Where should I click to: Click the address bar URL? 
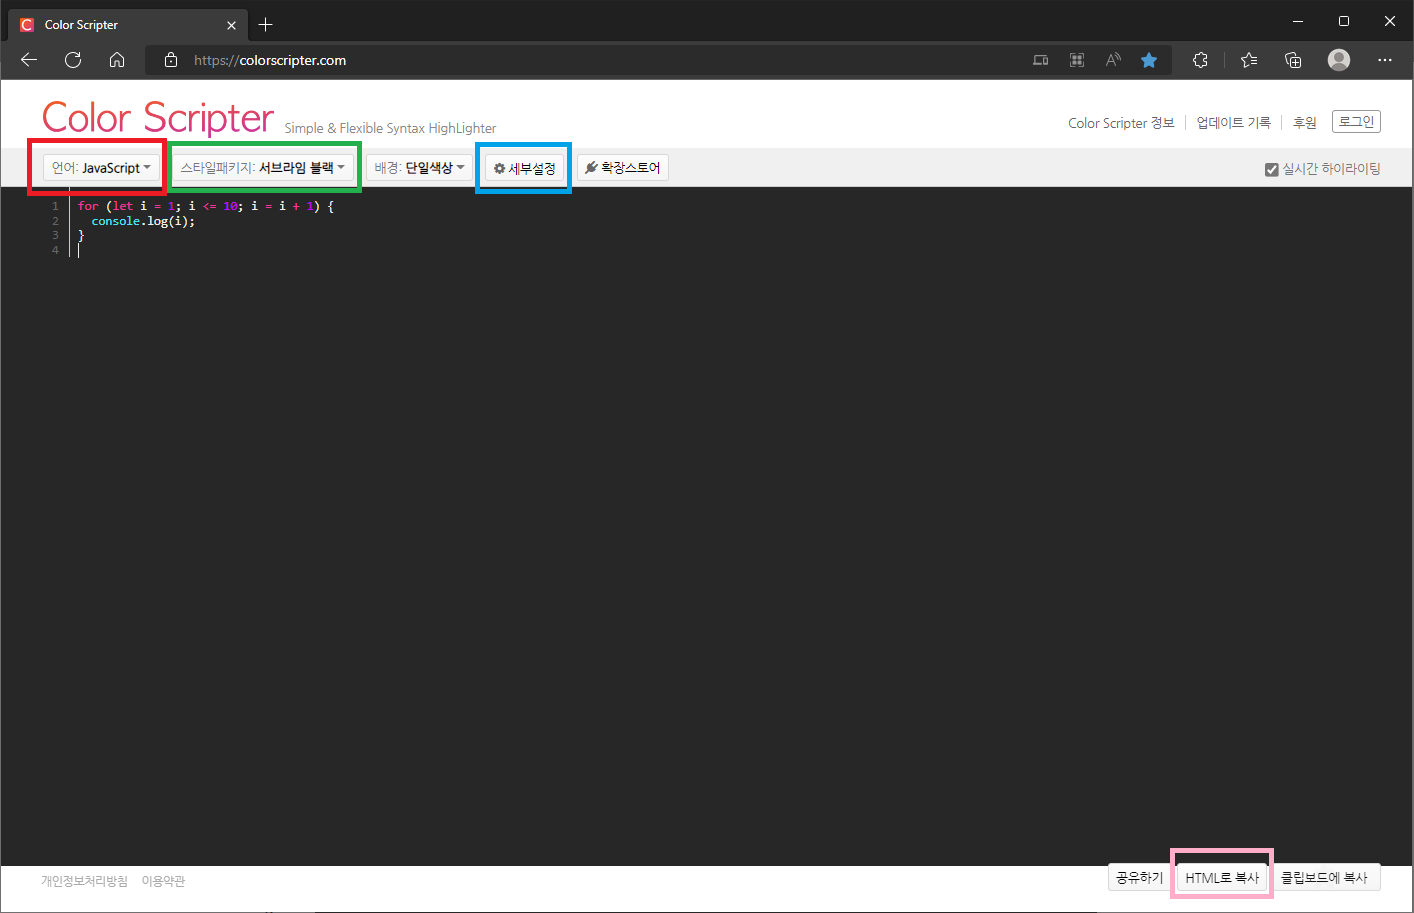(x=270, y=60)
